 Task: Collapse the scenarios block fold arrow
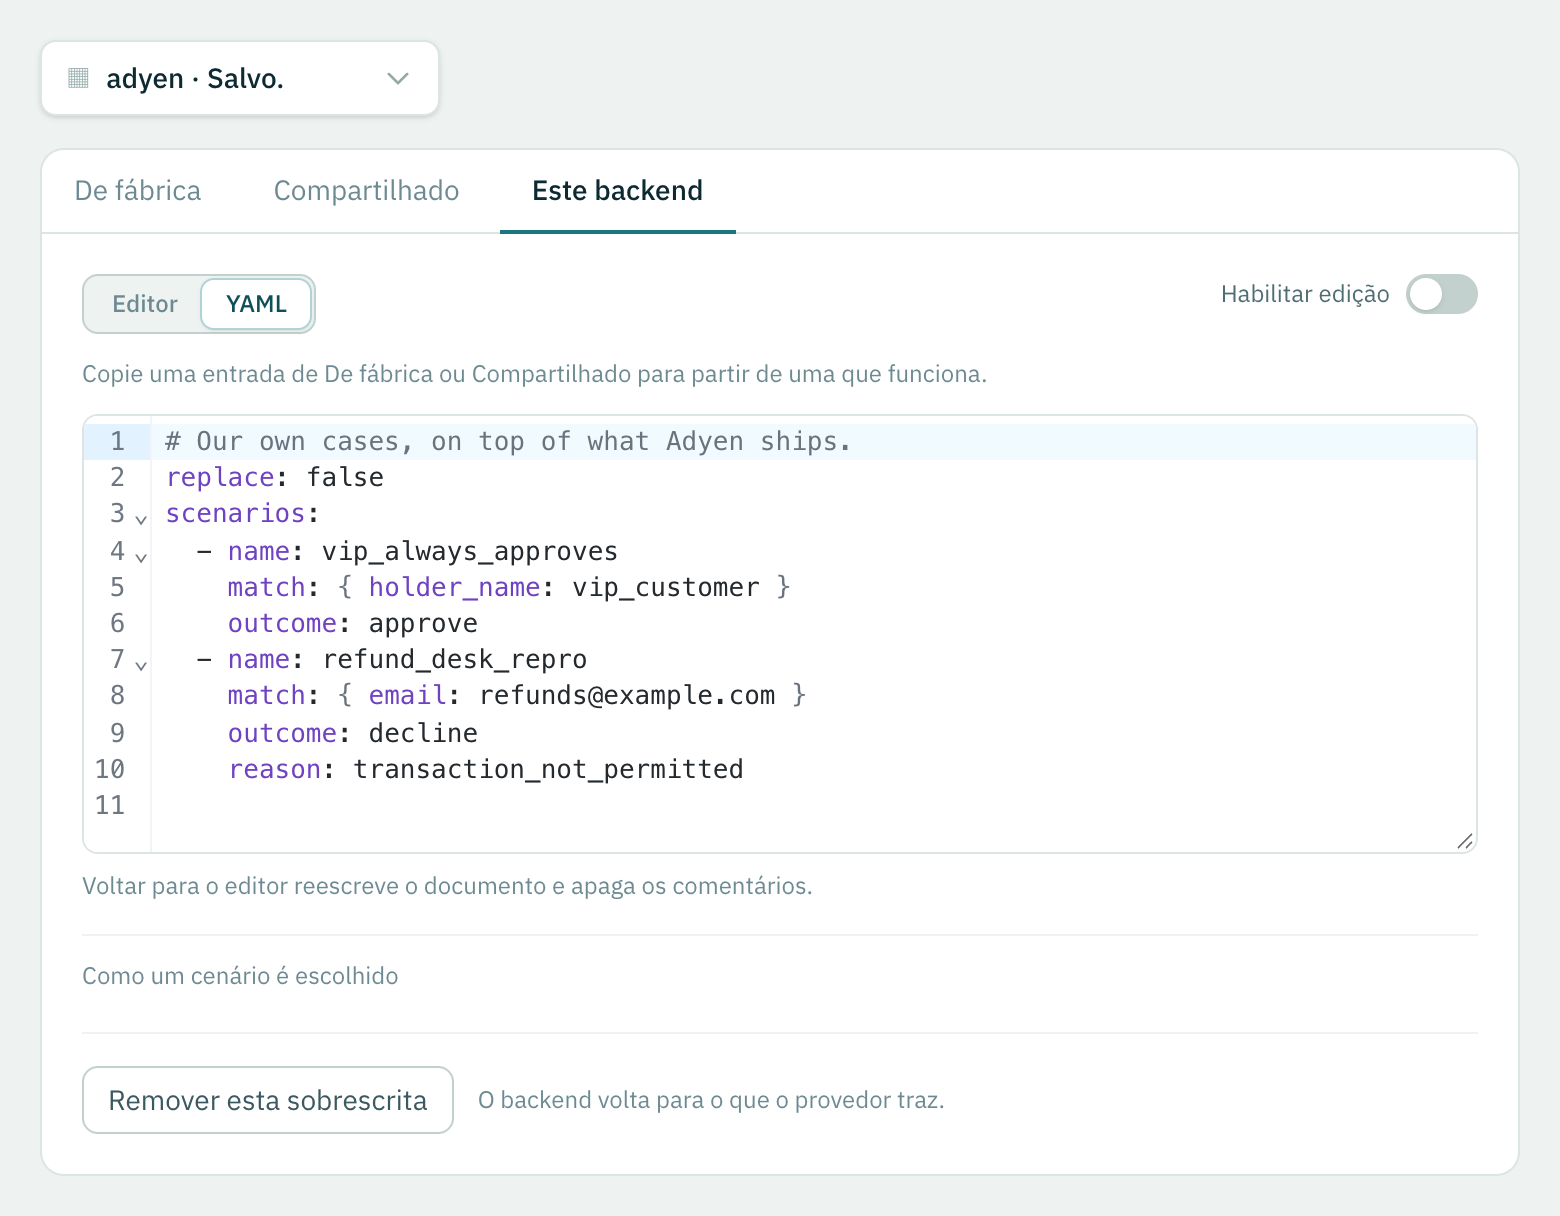(141, 519)
